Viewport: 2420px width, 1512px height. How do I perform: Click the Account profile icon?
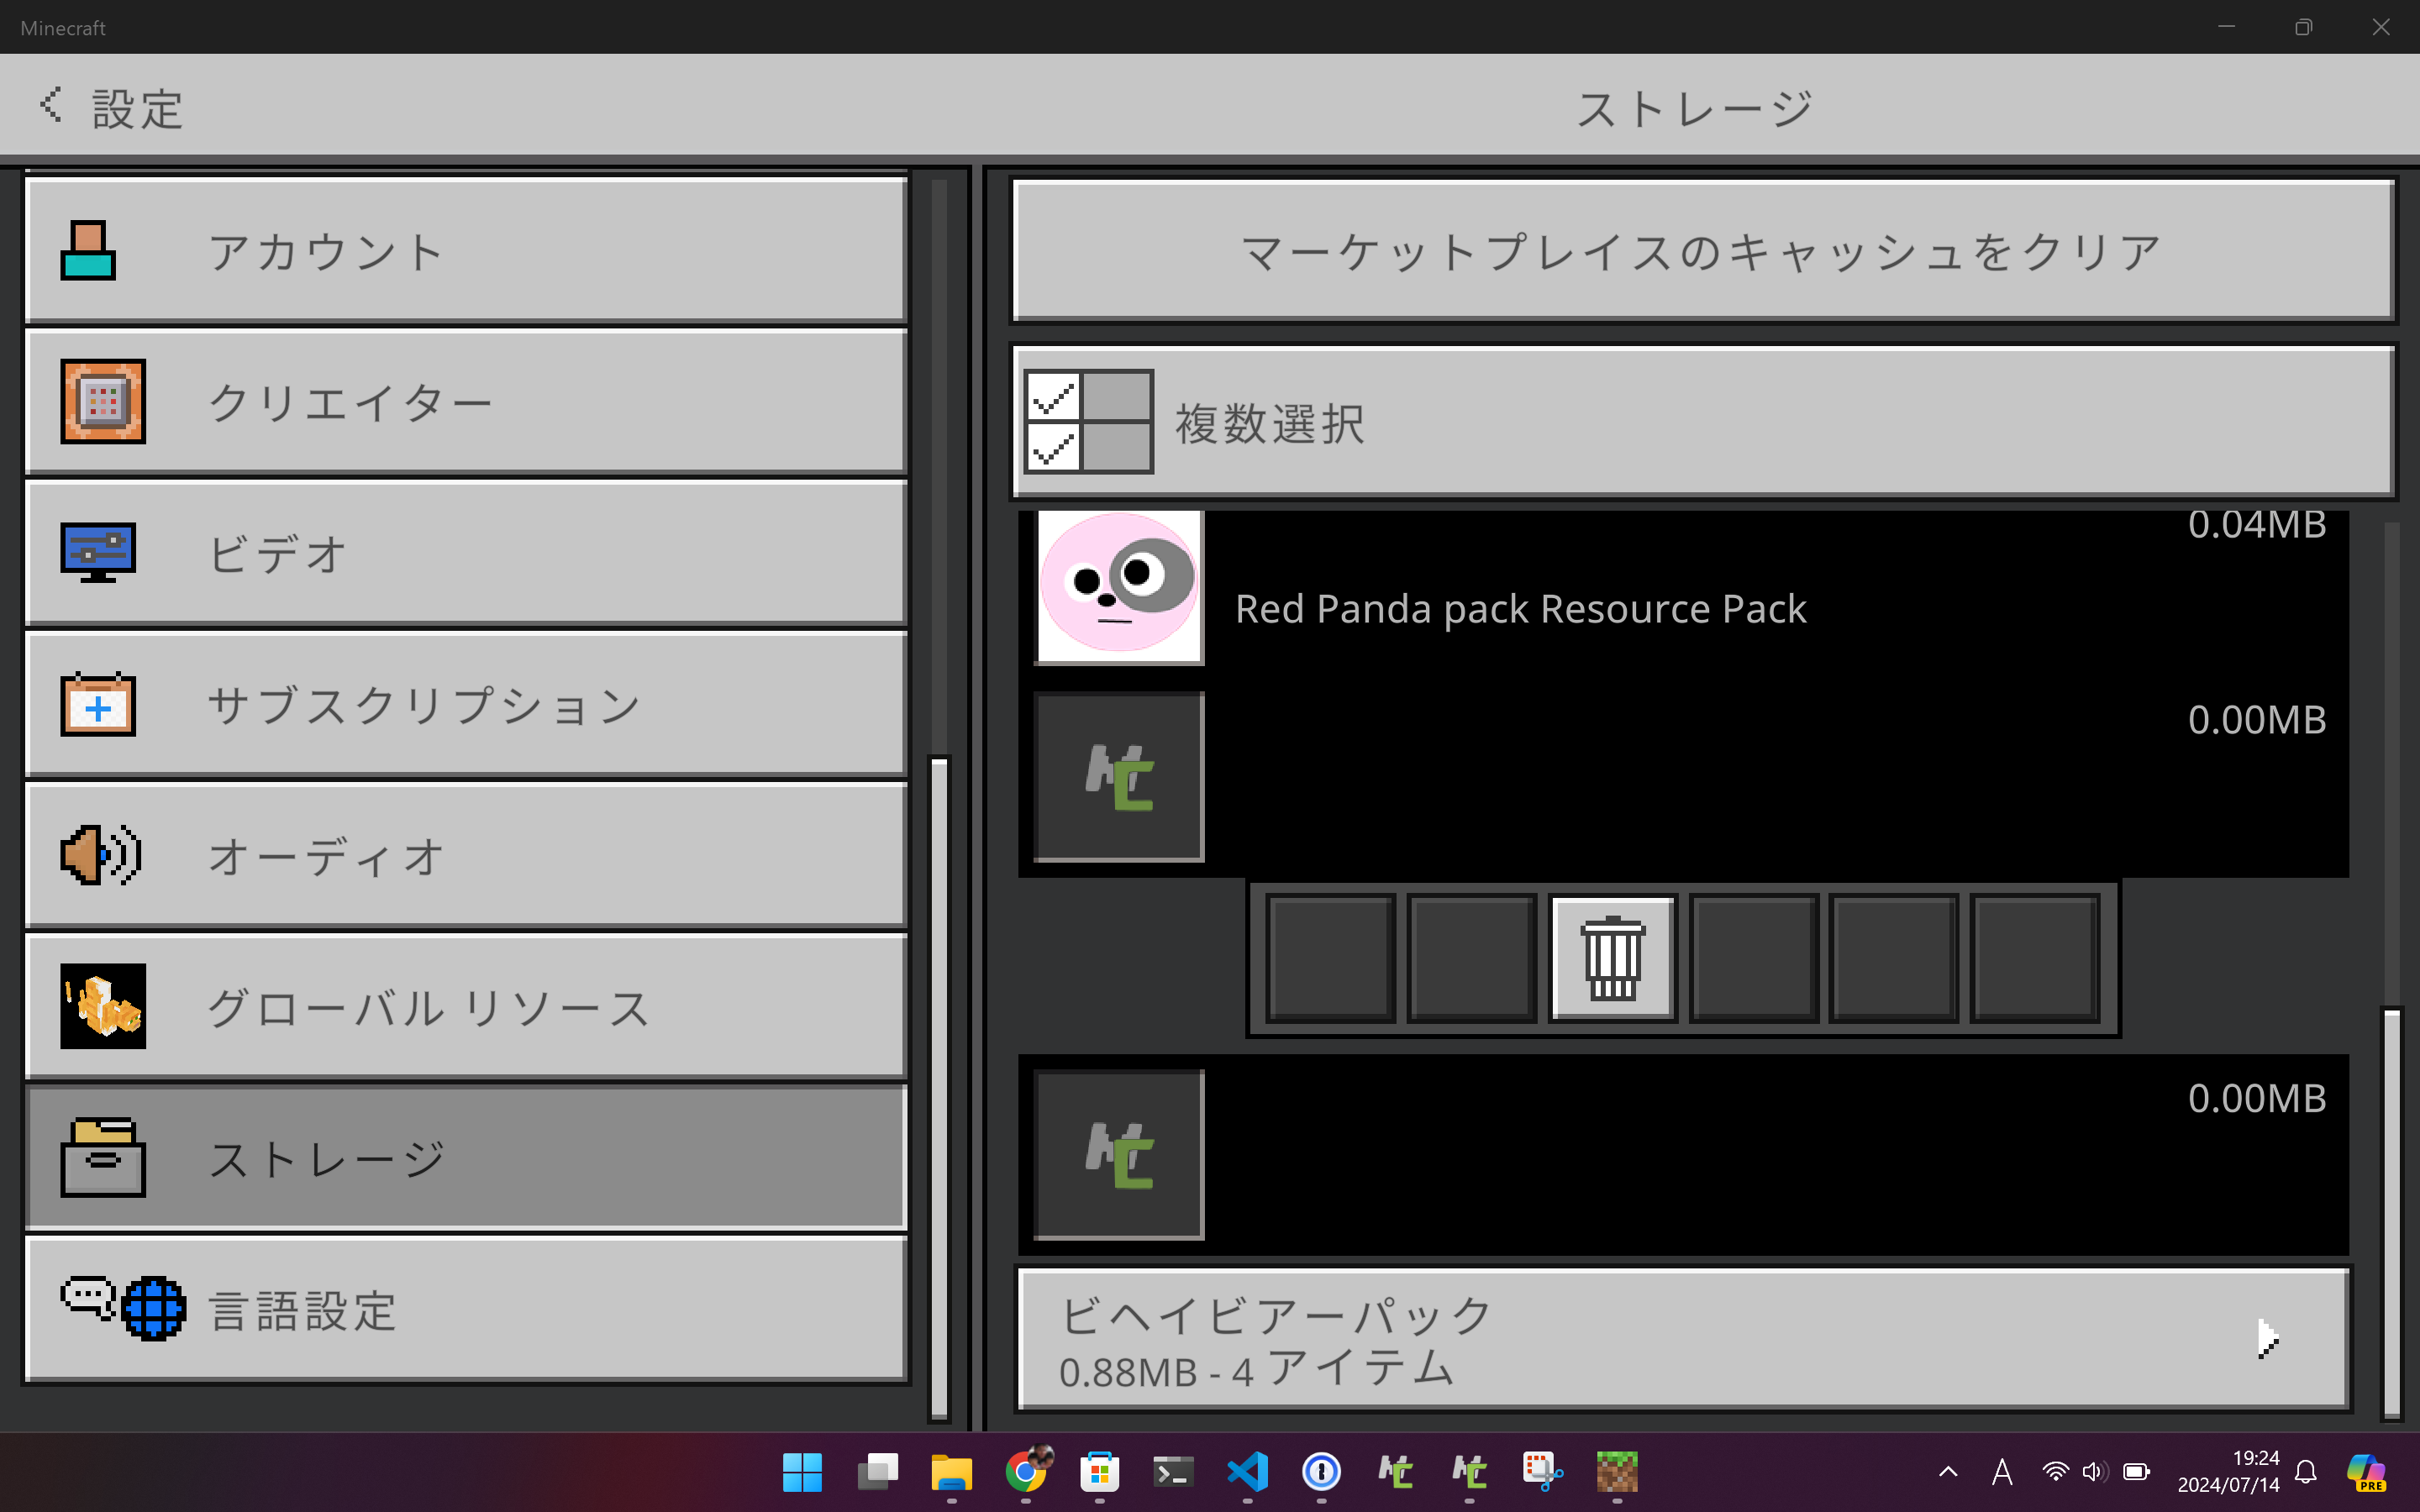coord(88,251)
